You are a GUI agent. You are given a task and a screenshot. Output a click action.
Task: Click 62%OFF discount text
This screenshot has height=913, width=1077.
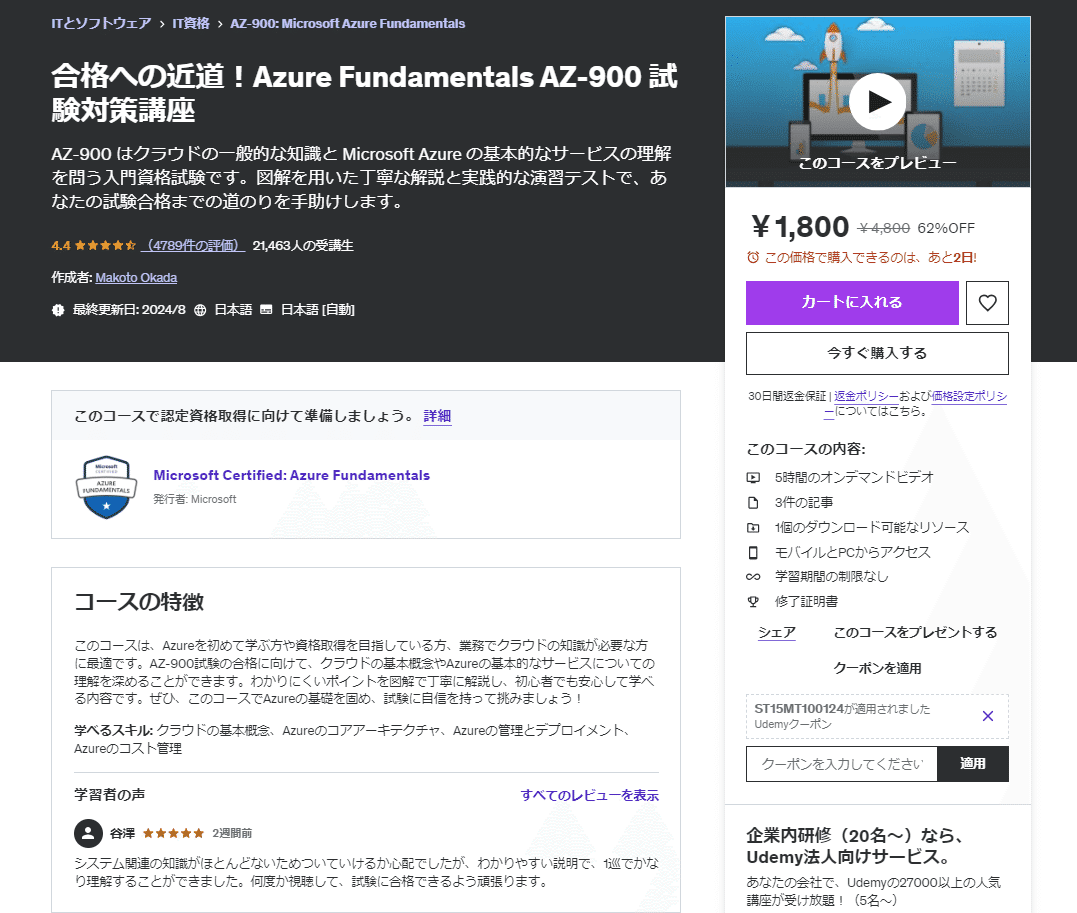point(946,228)
